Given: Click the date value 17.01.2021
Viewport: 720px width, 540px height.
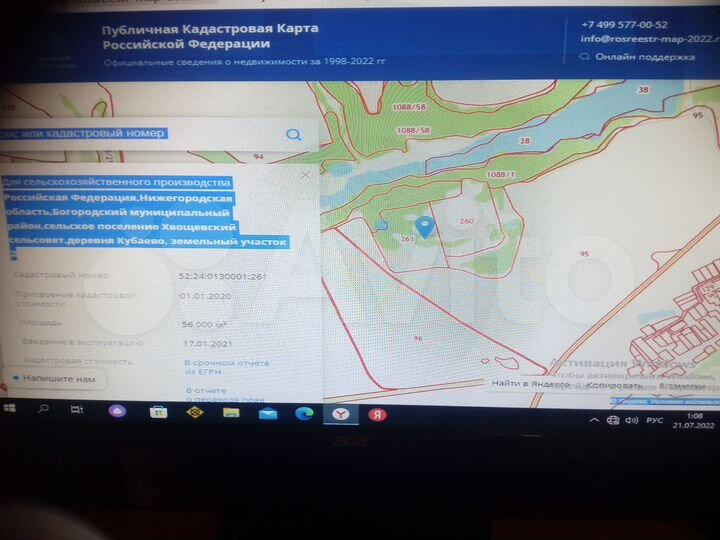Looking at the screenshot, I should (x=208, y=343).
